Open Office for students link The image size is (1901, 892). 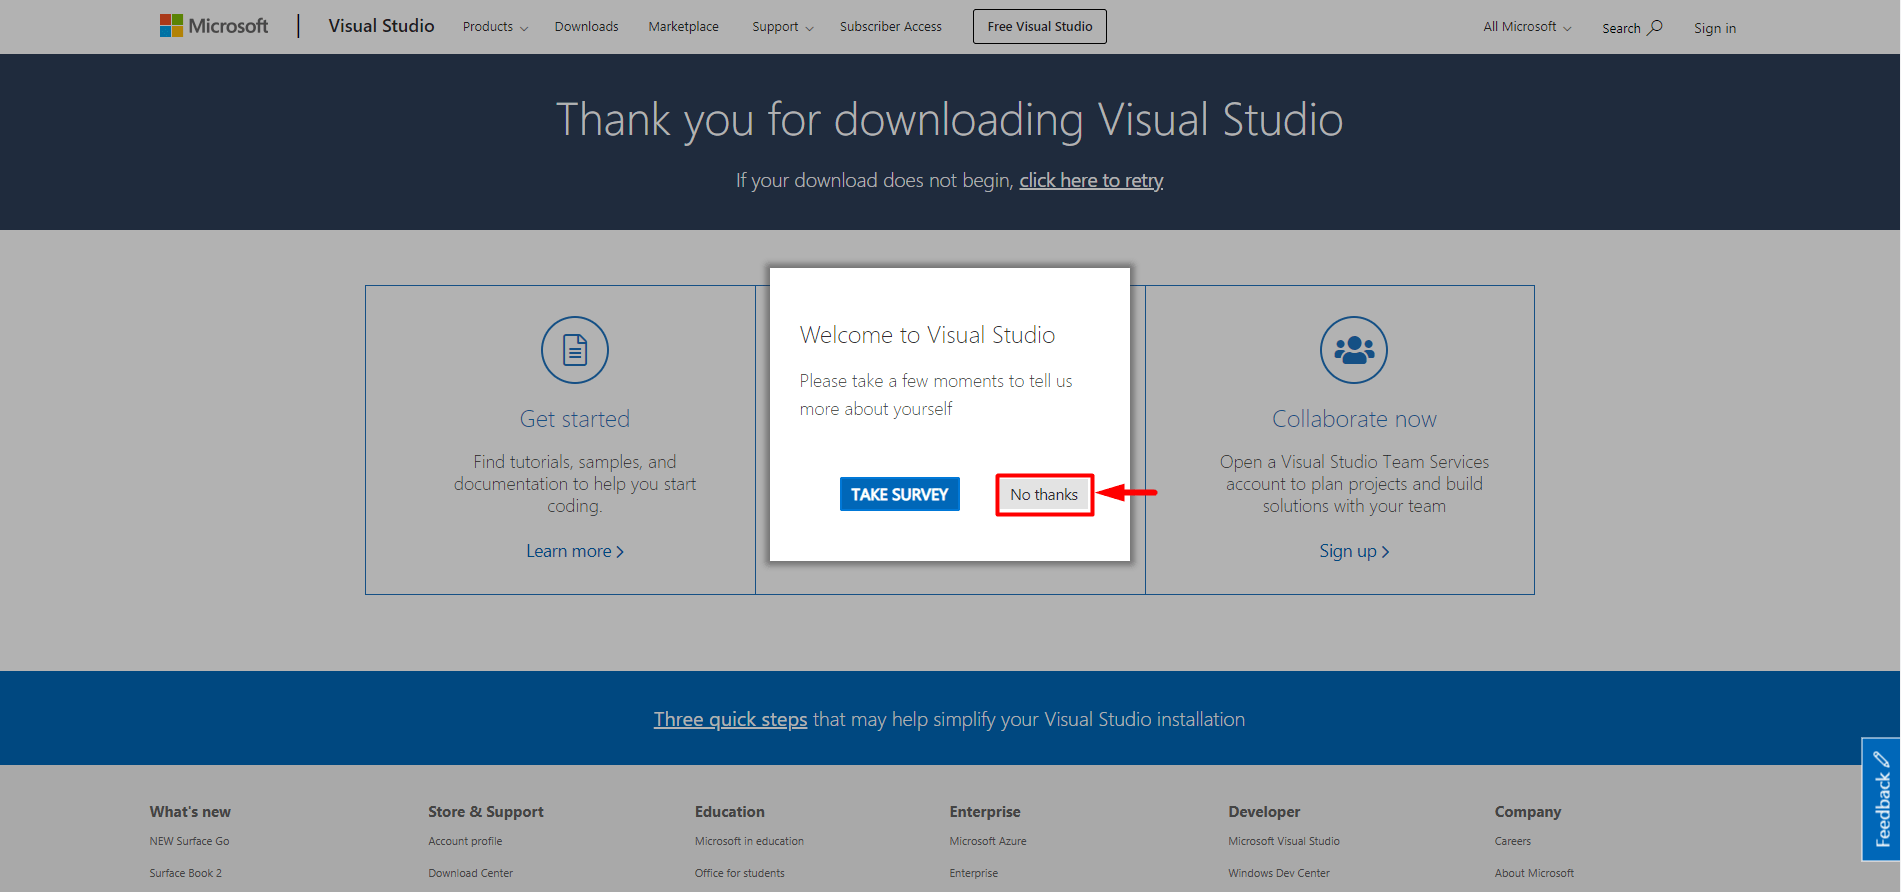pos(740,873)
